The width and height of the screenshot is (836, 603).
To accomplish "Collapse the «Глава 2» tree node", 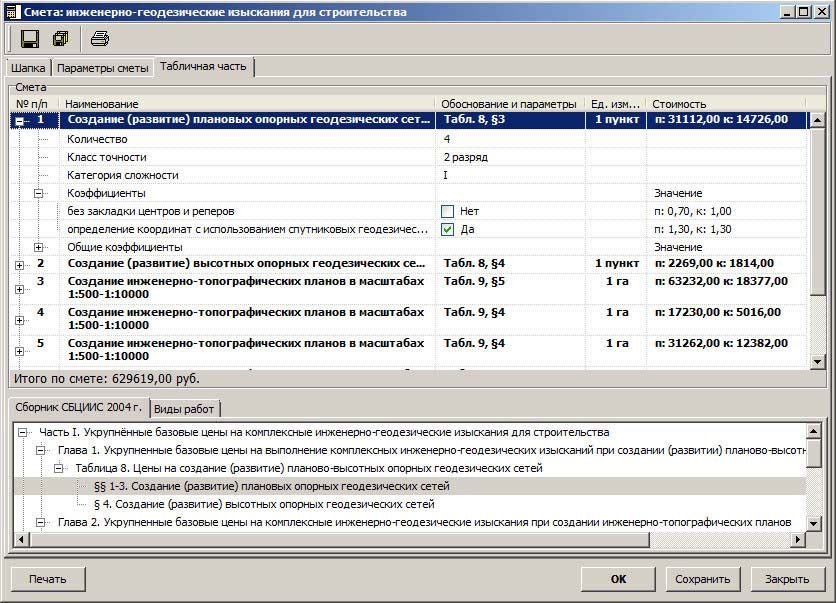I will pyautogui.click(x=41, y=522).
